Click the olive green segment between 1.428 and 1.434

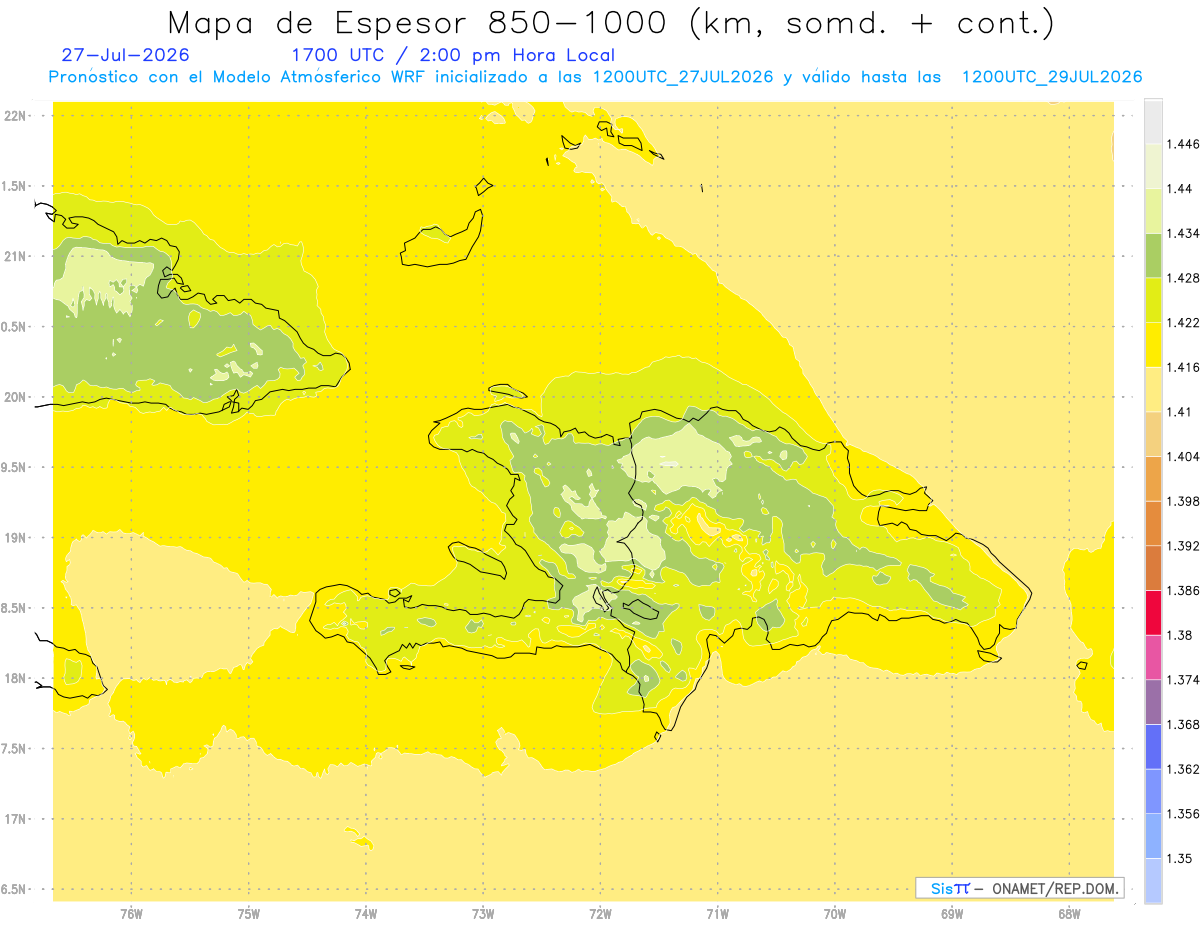tap(1152, 255)
